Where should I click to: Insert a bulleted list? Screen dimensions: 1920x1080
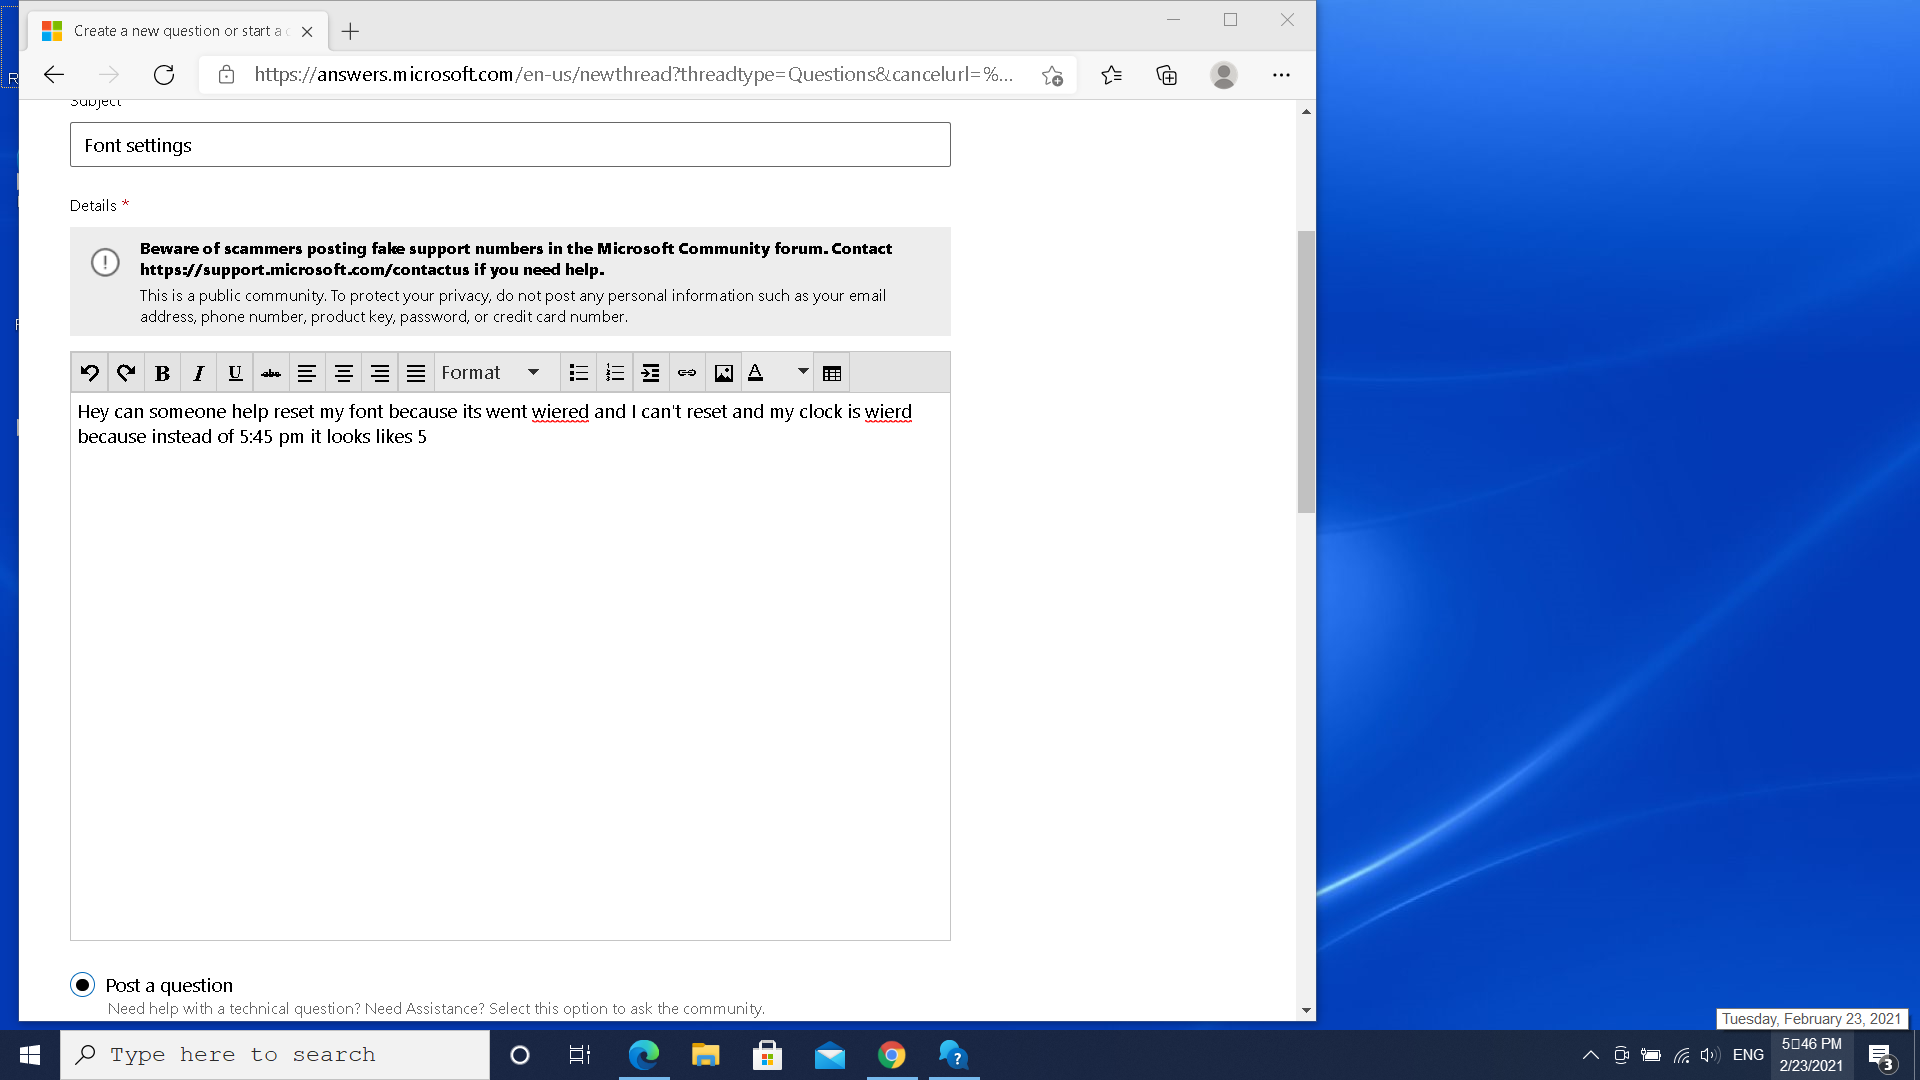click(x=578, y=373)
